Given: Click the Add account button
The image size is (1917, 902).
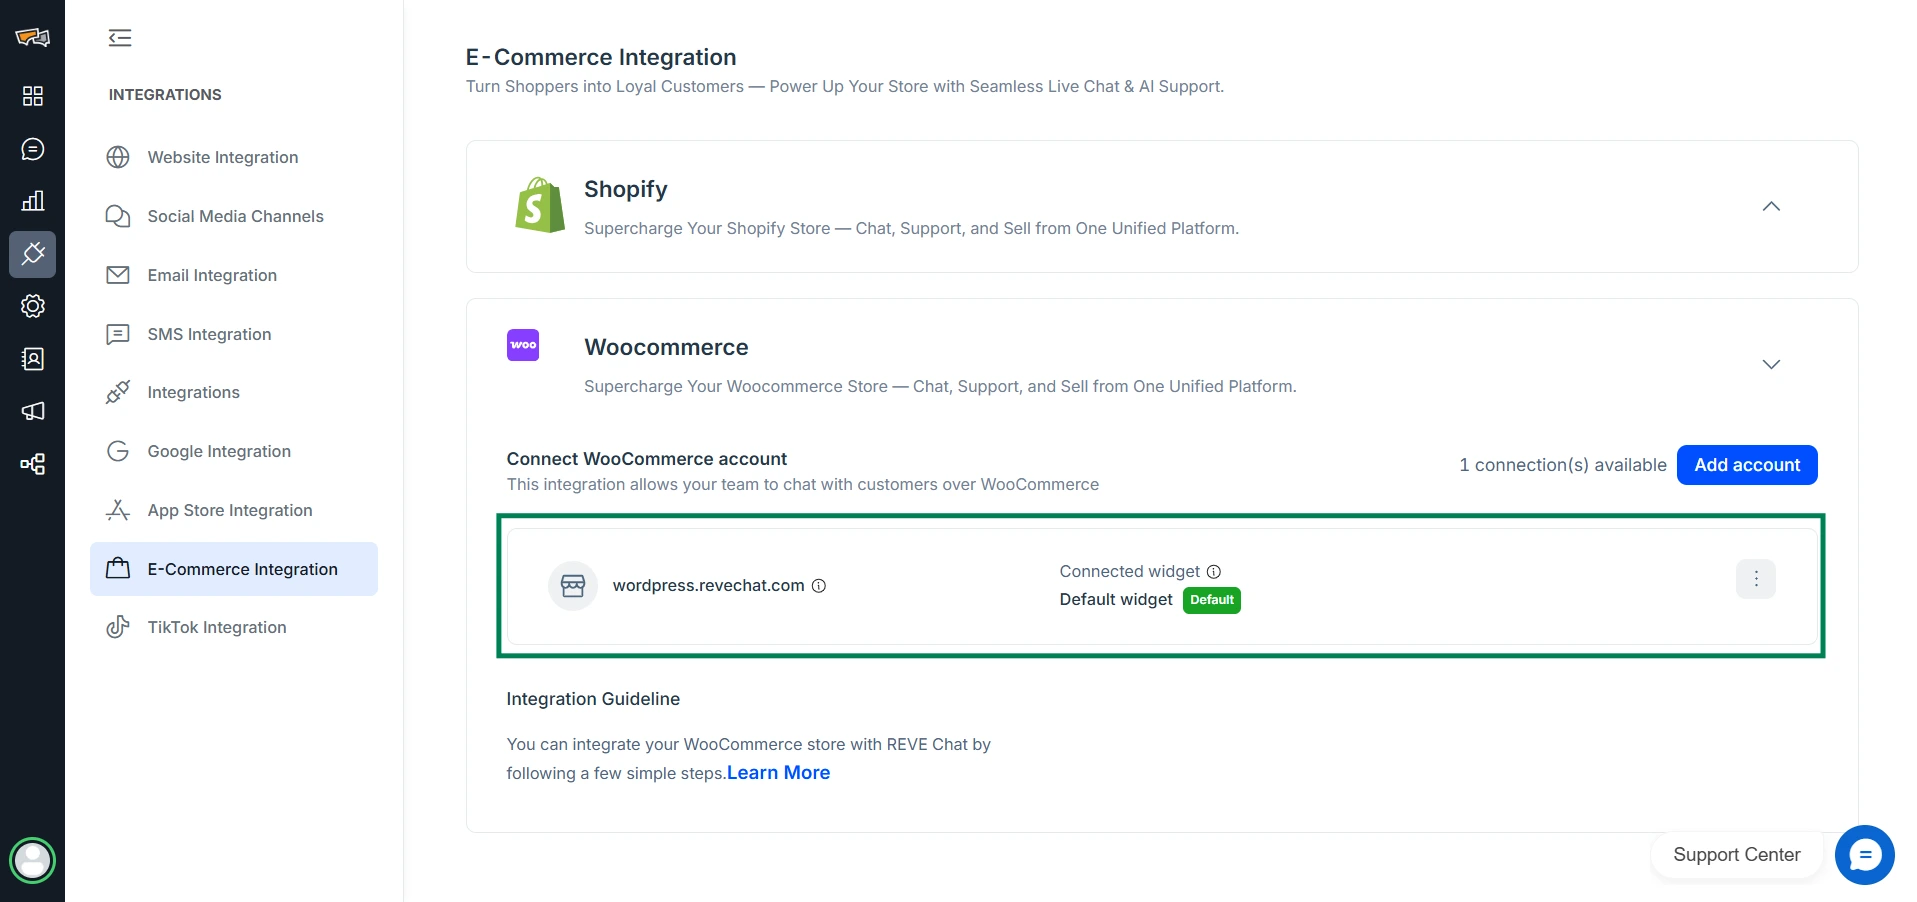Looking at the screenshot, I should pyautogui.click(x=1747, y=465).
